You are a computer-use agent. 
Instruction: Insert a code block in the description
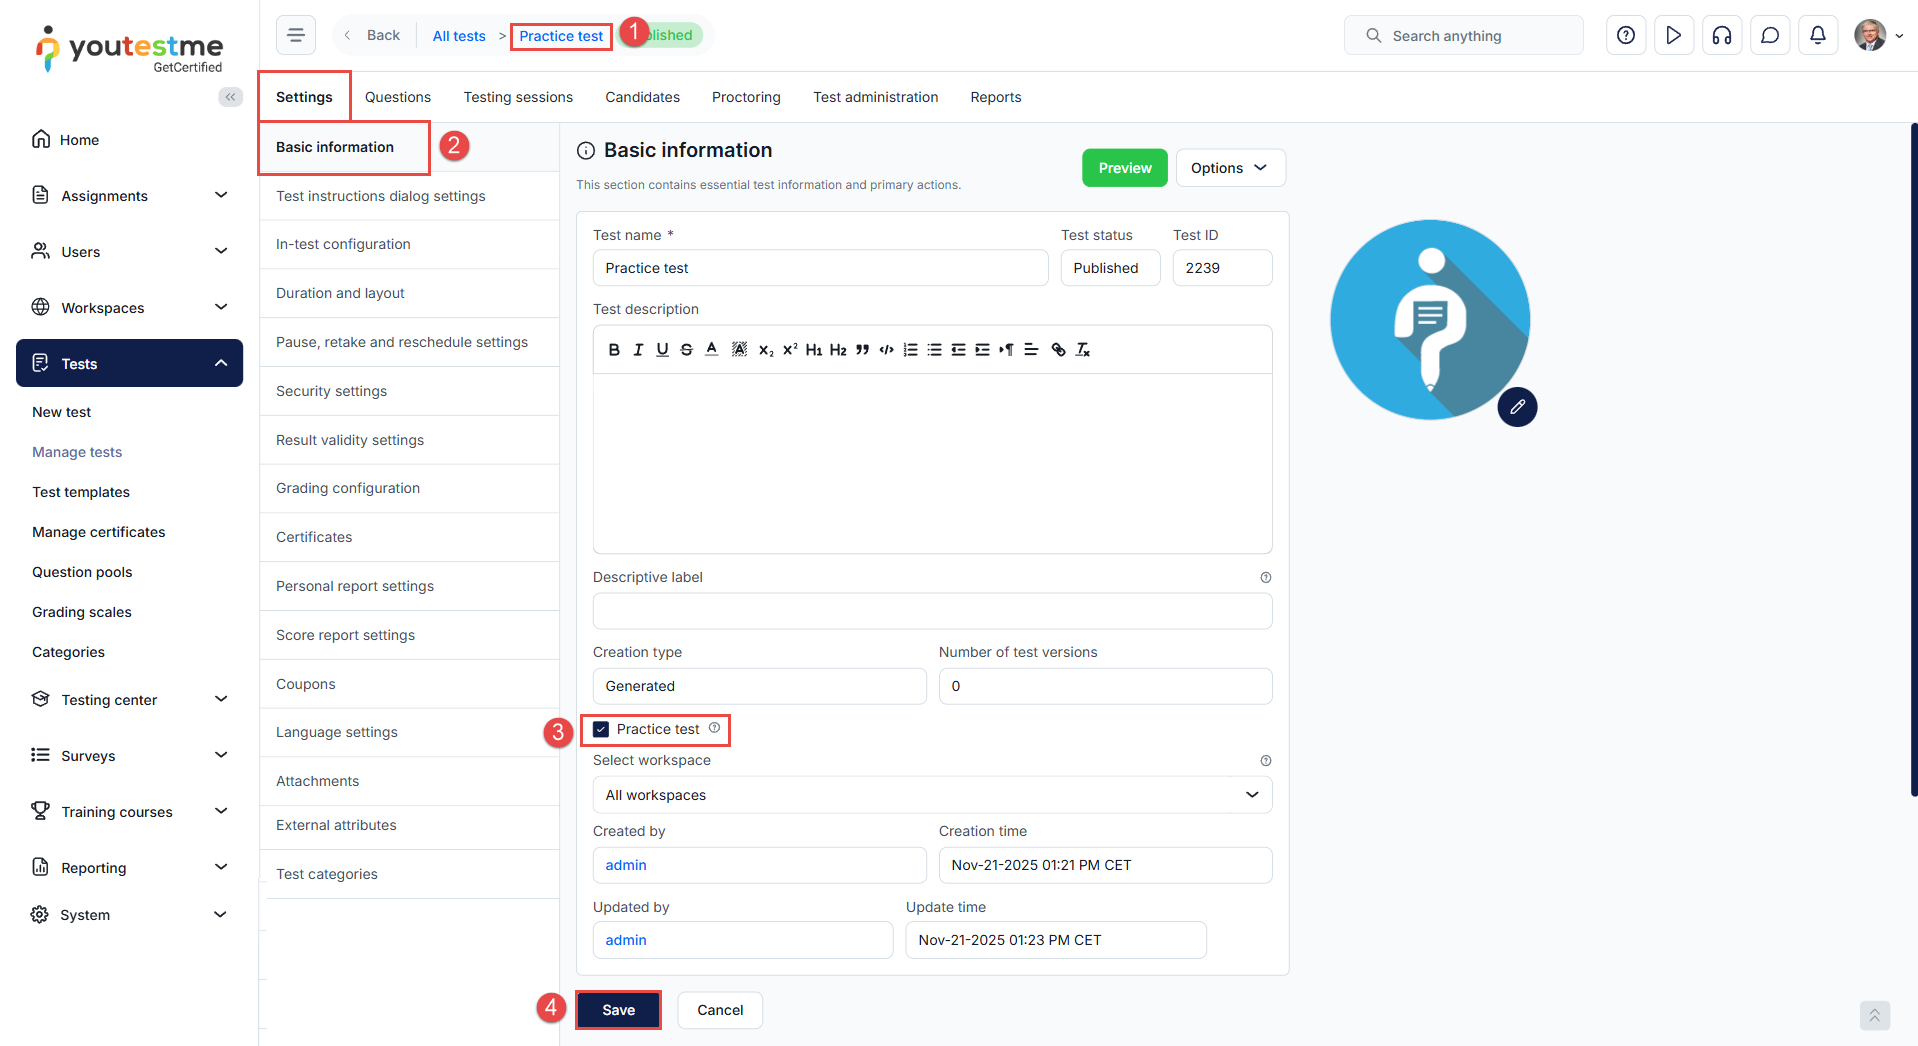click(886, 350)
